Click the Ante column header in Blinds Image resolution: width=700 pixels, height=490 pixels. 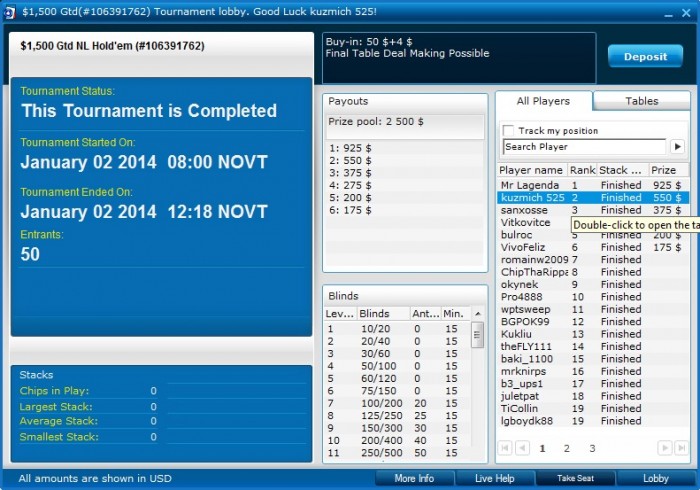[425, 314]
